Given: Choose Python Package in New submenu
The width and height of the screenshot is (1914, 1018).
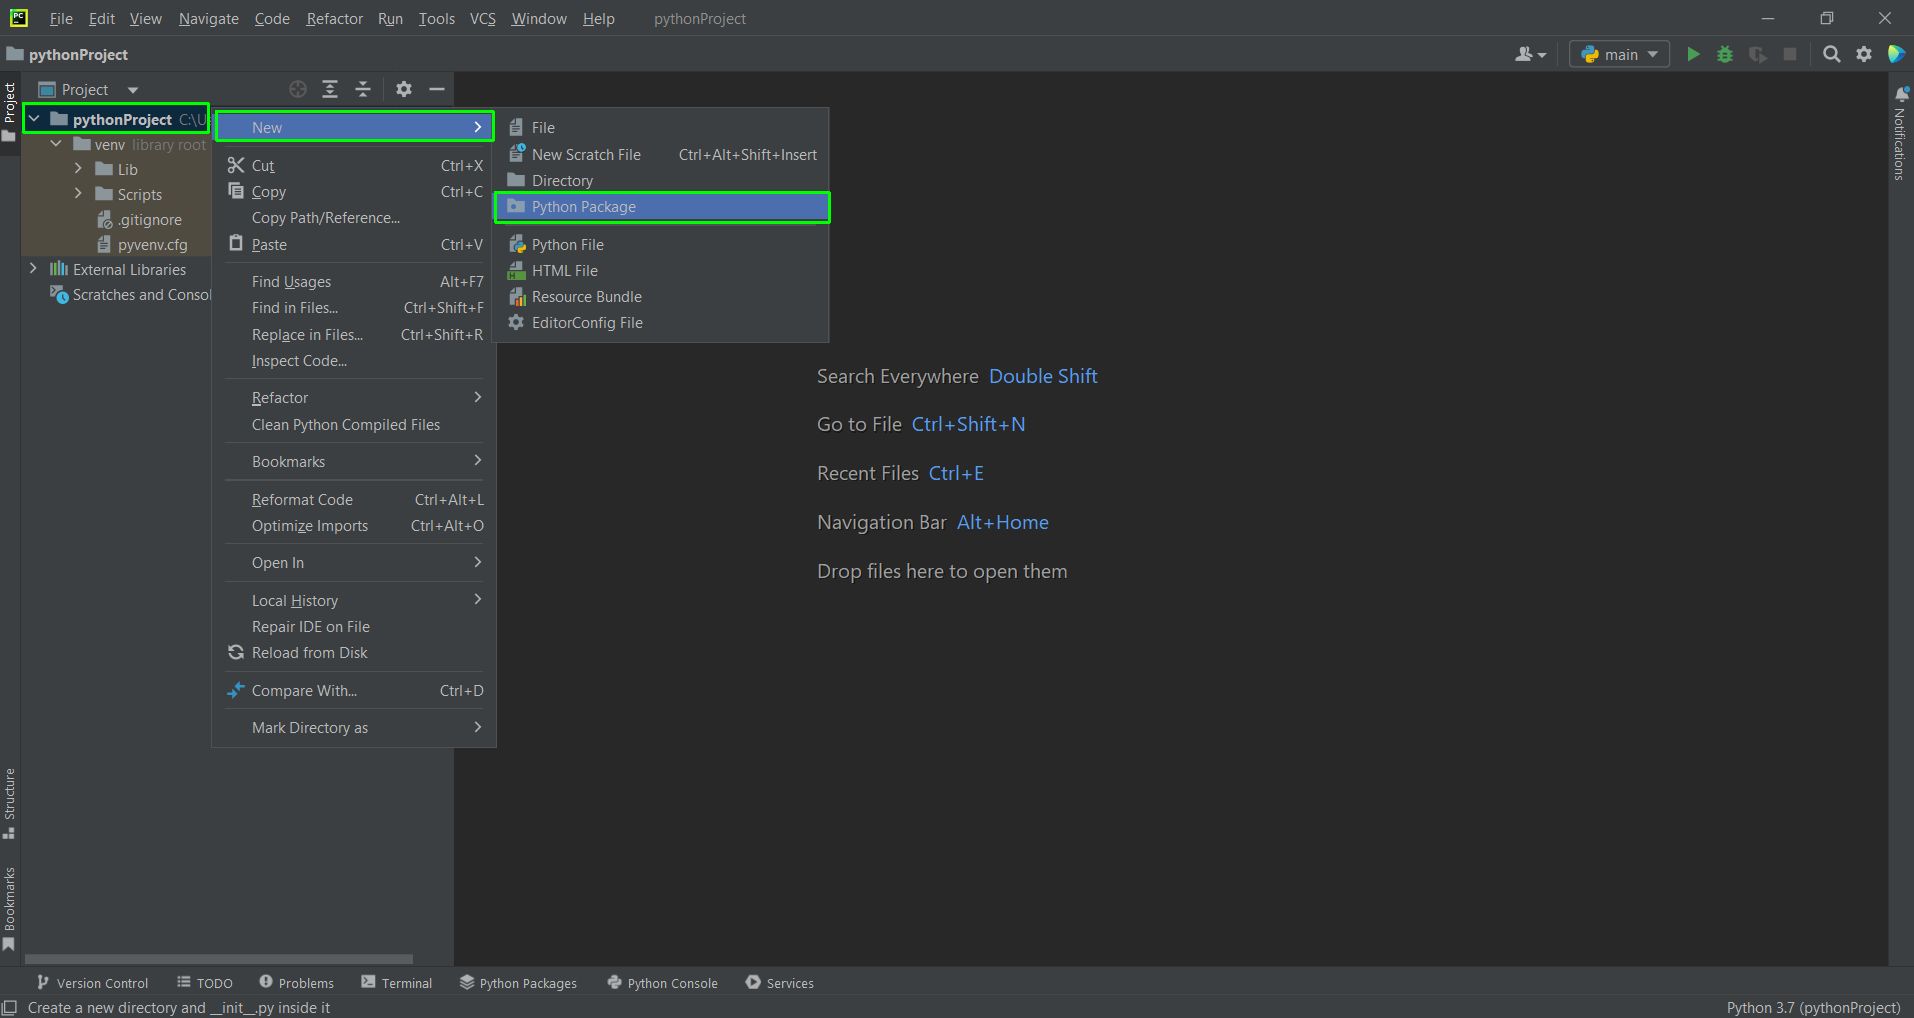Looking at the screenshot, I should click(661, 207).
